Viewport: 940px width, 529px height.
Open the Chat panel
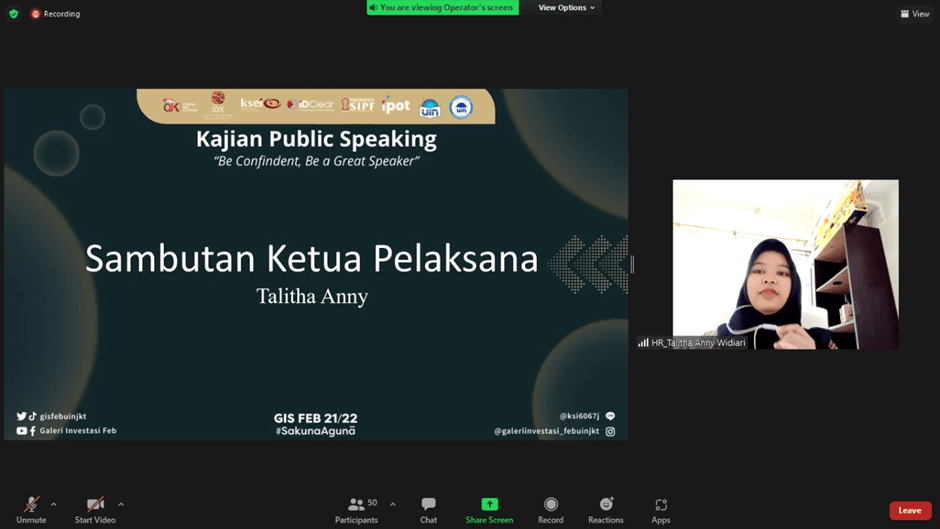tap(428, 510)
